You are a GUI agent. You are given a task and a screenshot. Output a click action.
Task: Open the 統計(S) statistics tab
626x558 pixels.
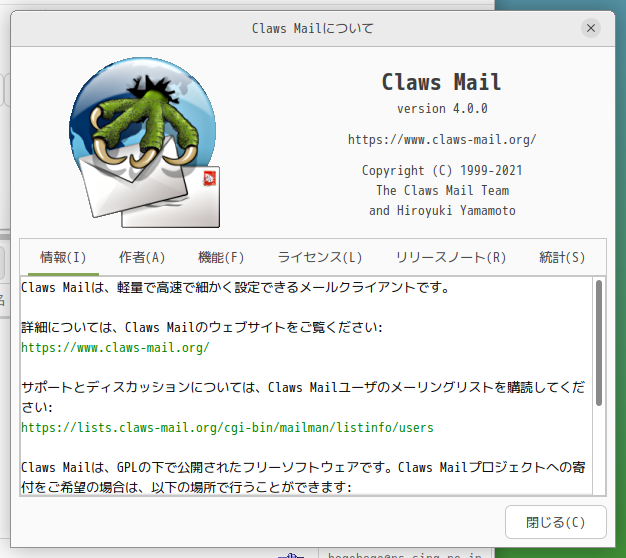pyautogui.click(x=562, y=257)
